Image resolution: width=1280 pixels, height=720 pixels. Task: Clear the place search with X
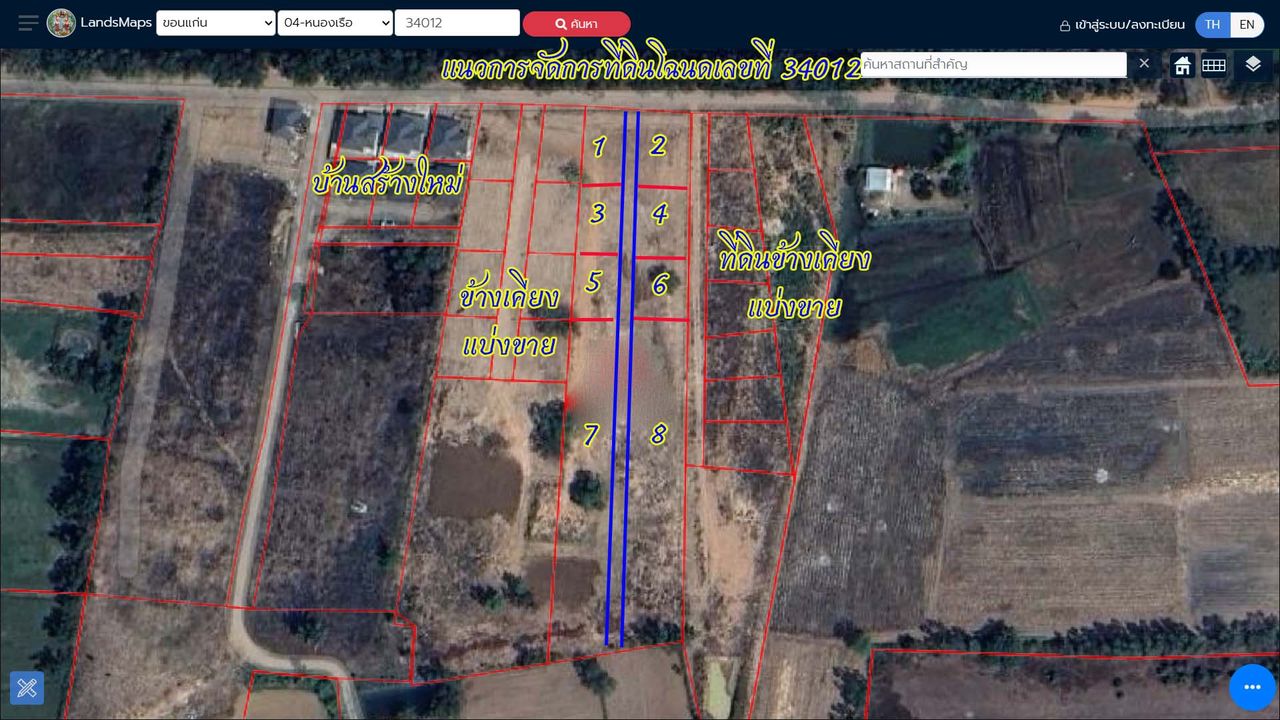[x=1145, y=64]
